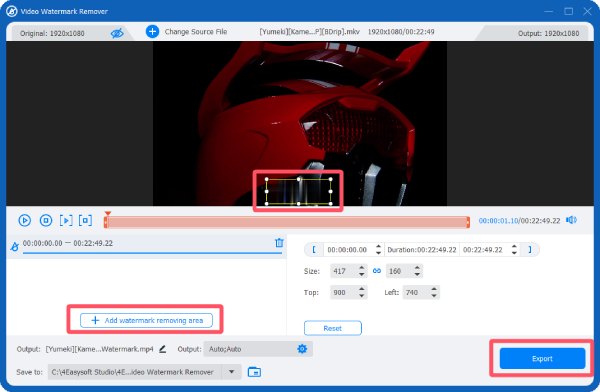Screen dimensions: 600x392
Task: Decrease the Left position value
Action: tap(434, 296)
